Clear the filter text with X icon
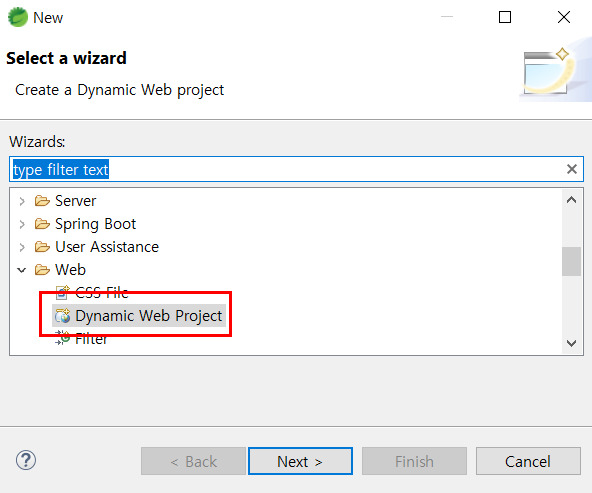The width and height of the screenshot is (592, 493). click(572, 169)
